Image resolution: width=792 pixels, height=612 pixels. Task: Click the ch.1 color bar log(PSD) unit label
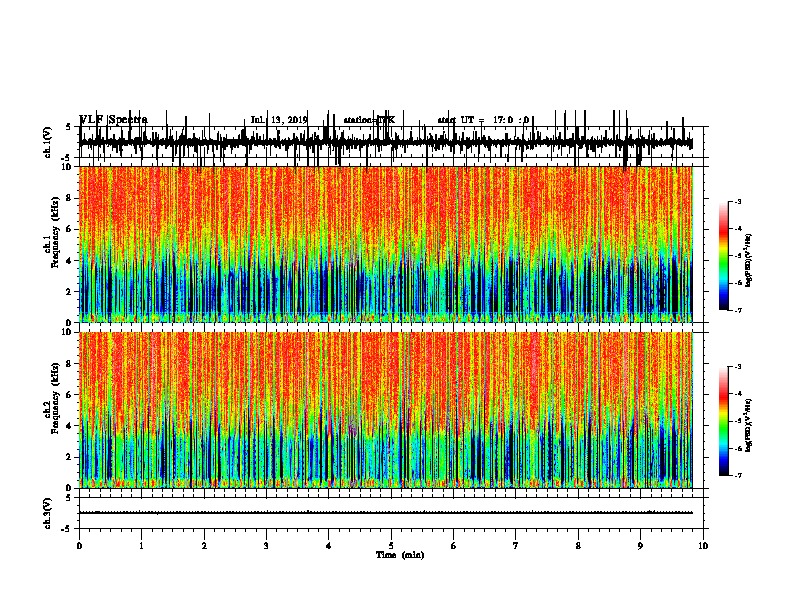pyautogui.click(x=749, y=261)
